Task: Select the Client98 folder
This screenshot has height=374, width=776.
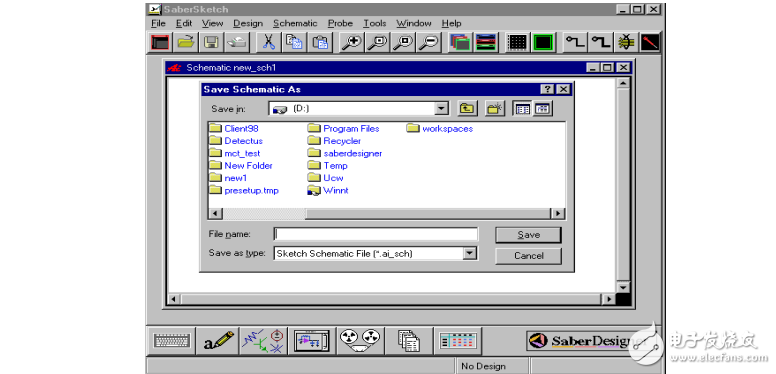Action: pyautogui.click(x=234, y=129)
